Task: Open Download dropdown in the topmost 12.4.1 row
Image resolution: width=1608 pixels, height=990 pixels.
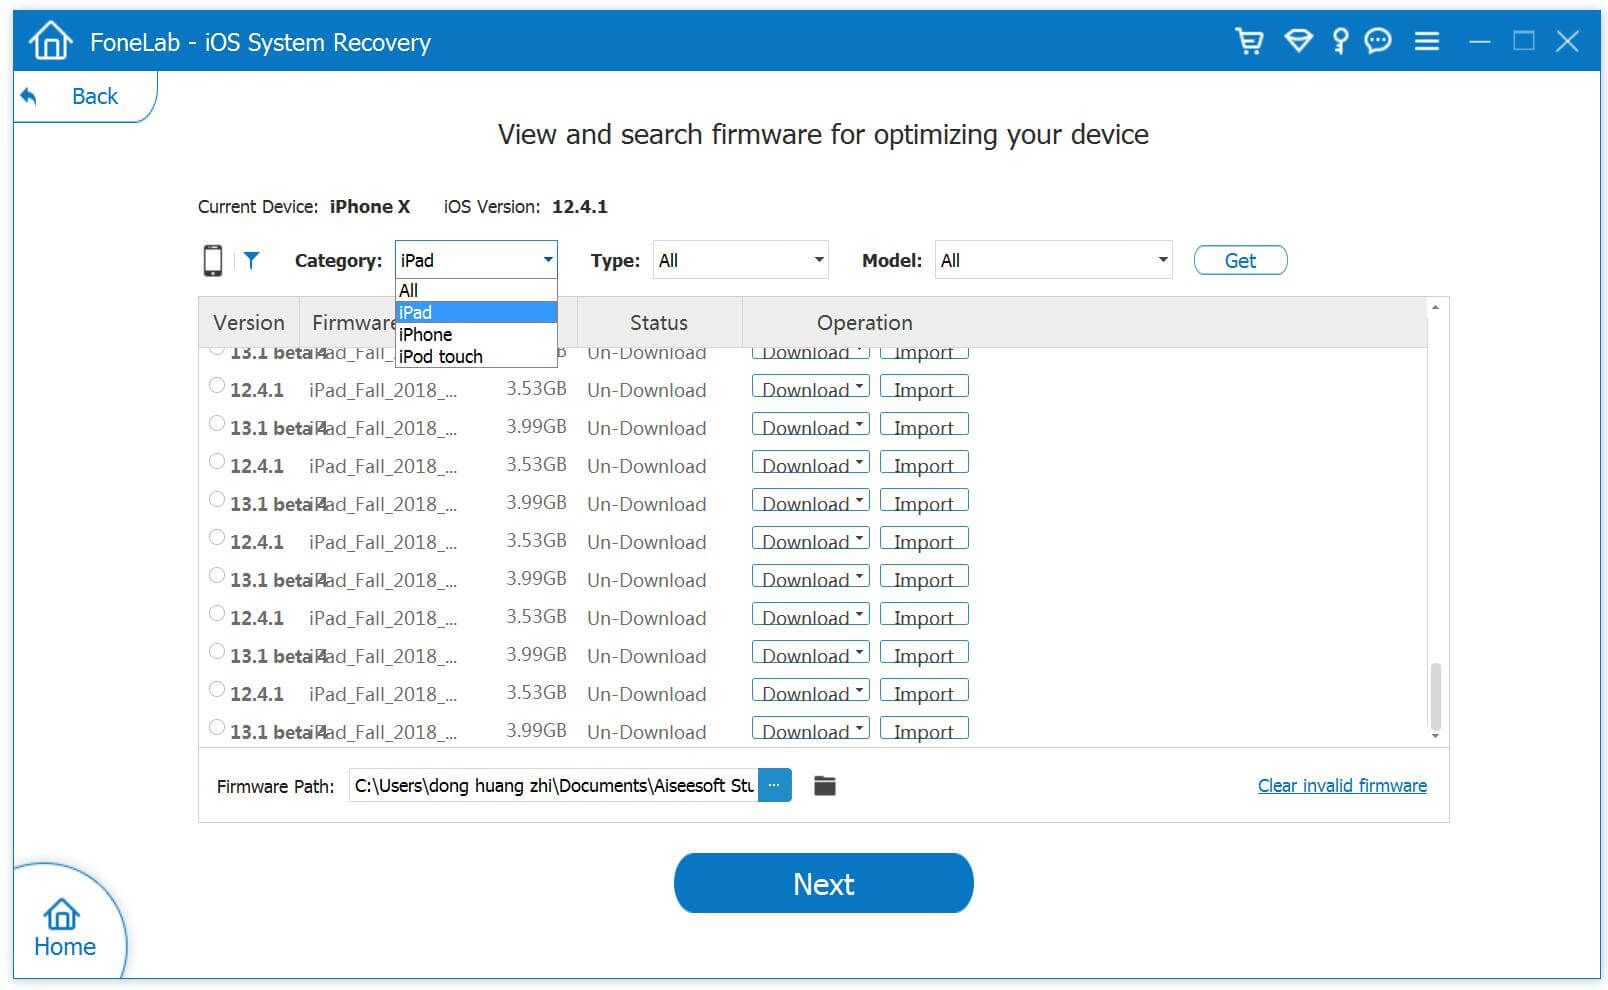Action: click(x=810, y=388)
